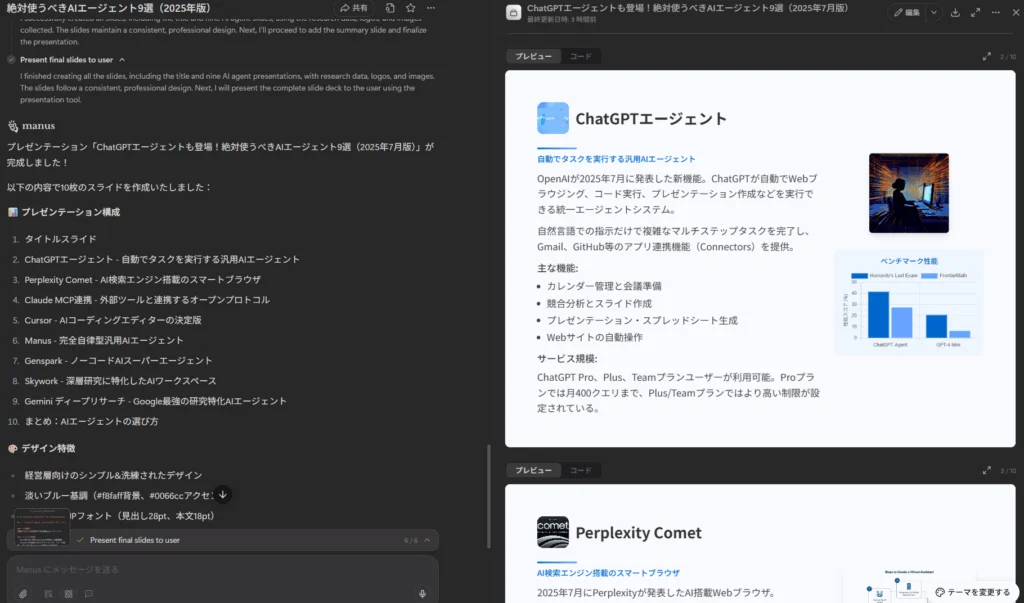
Task: Click the chat bubble icon in input bar
Action: tap(89, 594)
